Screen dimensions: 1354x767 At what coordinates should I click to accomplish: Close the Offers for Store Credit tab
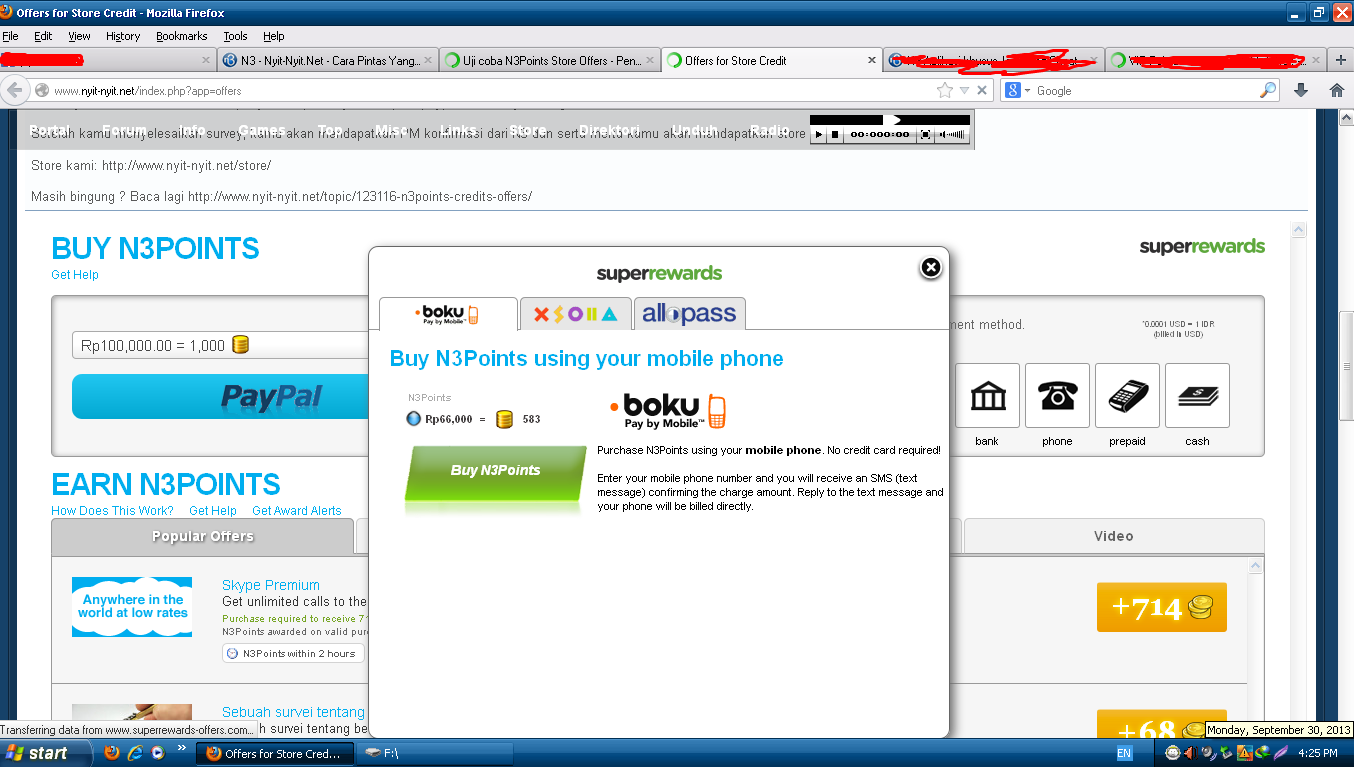click(872, 61)
